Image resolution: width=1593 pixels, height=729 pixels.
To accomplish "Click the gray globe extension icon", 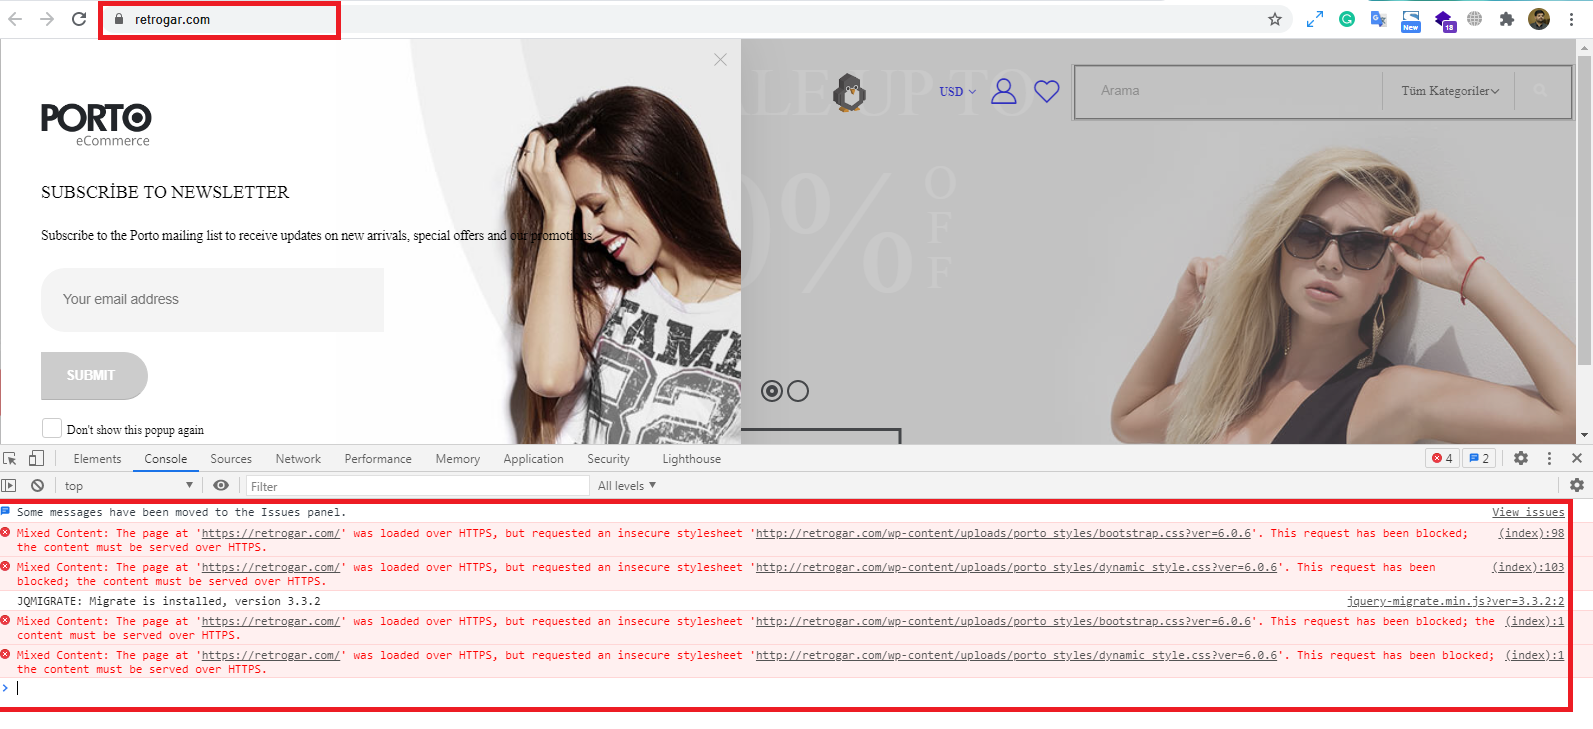I will point(1475,19).
